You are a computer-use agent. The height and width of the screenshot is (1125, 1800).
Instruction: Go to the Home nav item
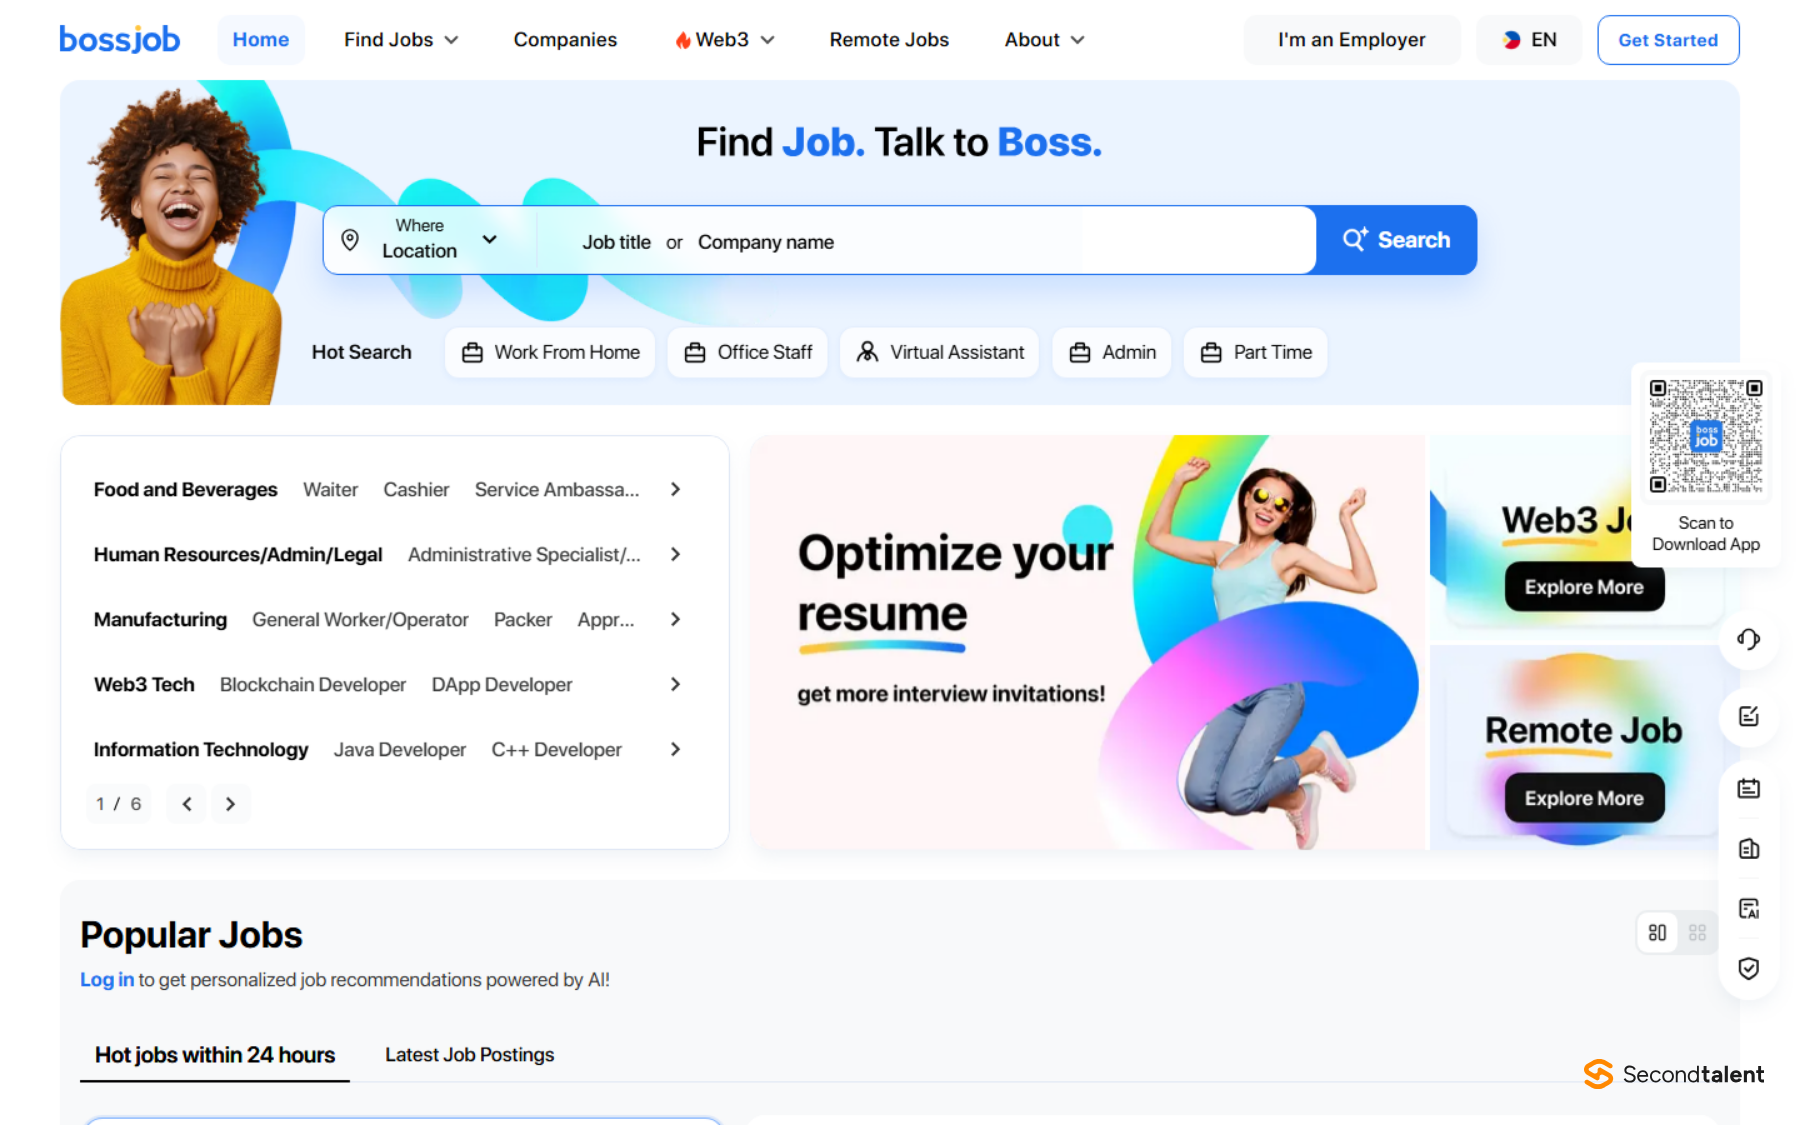(261, 40)
